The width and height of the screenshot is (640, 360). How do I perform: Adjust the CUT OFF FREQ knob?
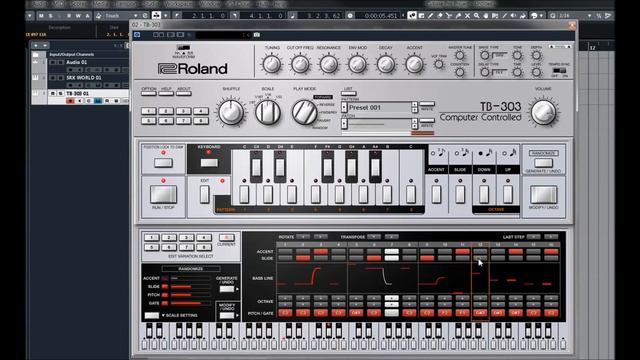click(x=300, y=64)
